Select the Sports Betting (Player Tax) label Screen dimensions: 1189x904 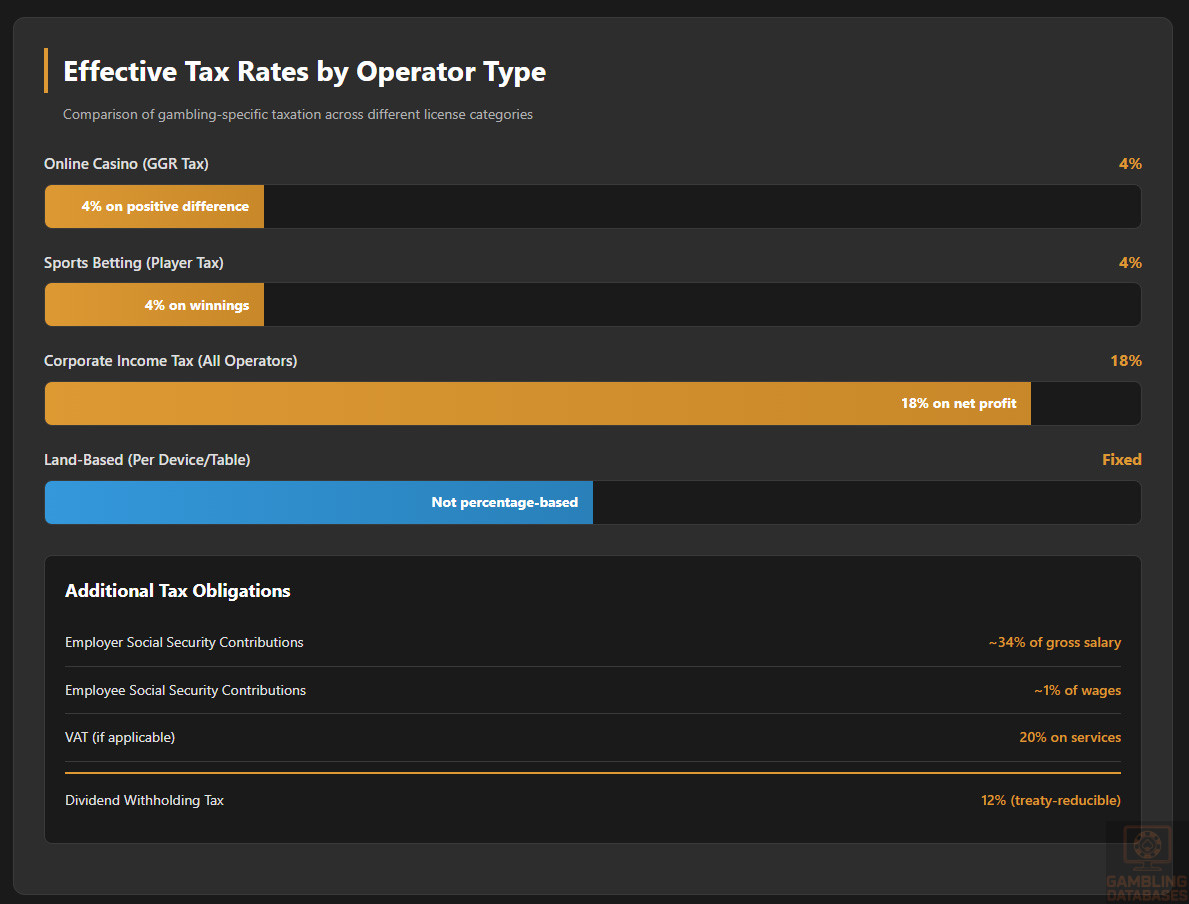pyautogui.click(x=134, y=263)
